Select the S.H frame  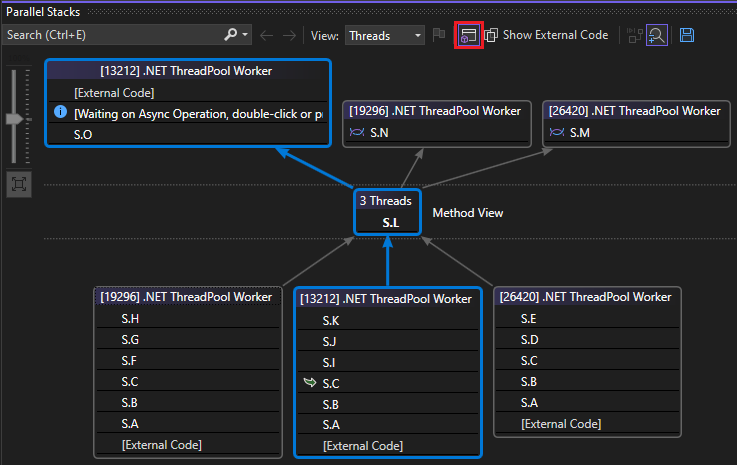point(188,319)
